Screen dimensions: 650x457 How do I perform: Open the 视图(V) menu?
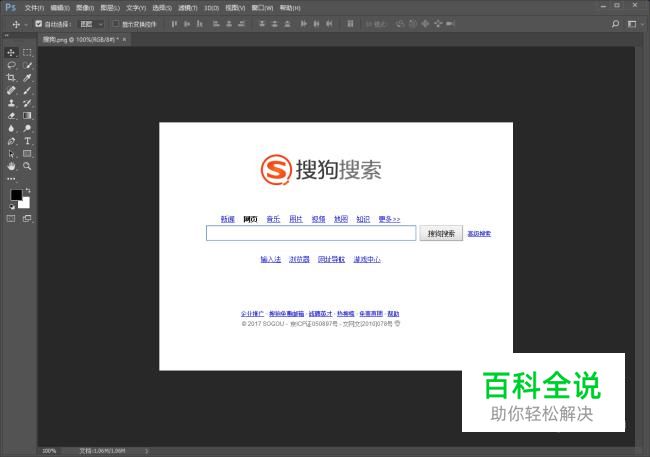(x=235, y=8)
